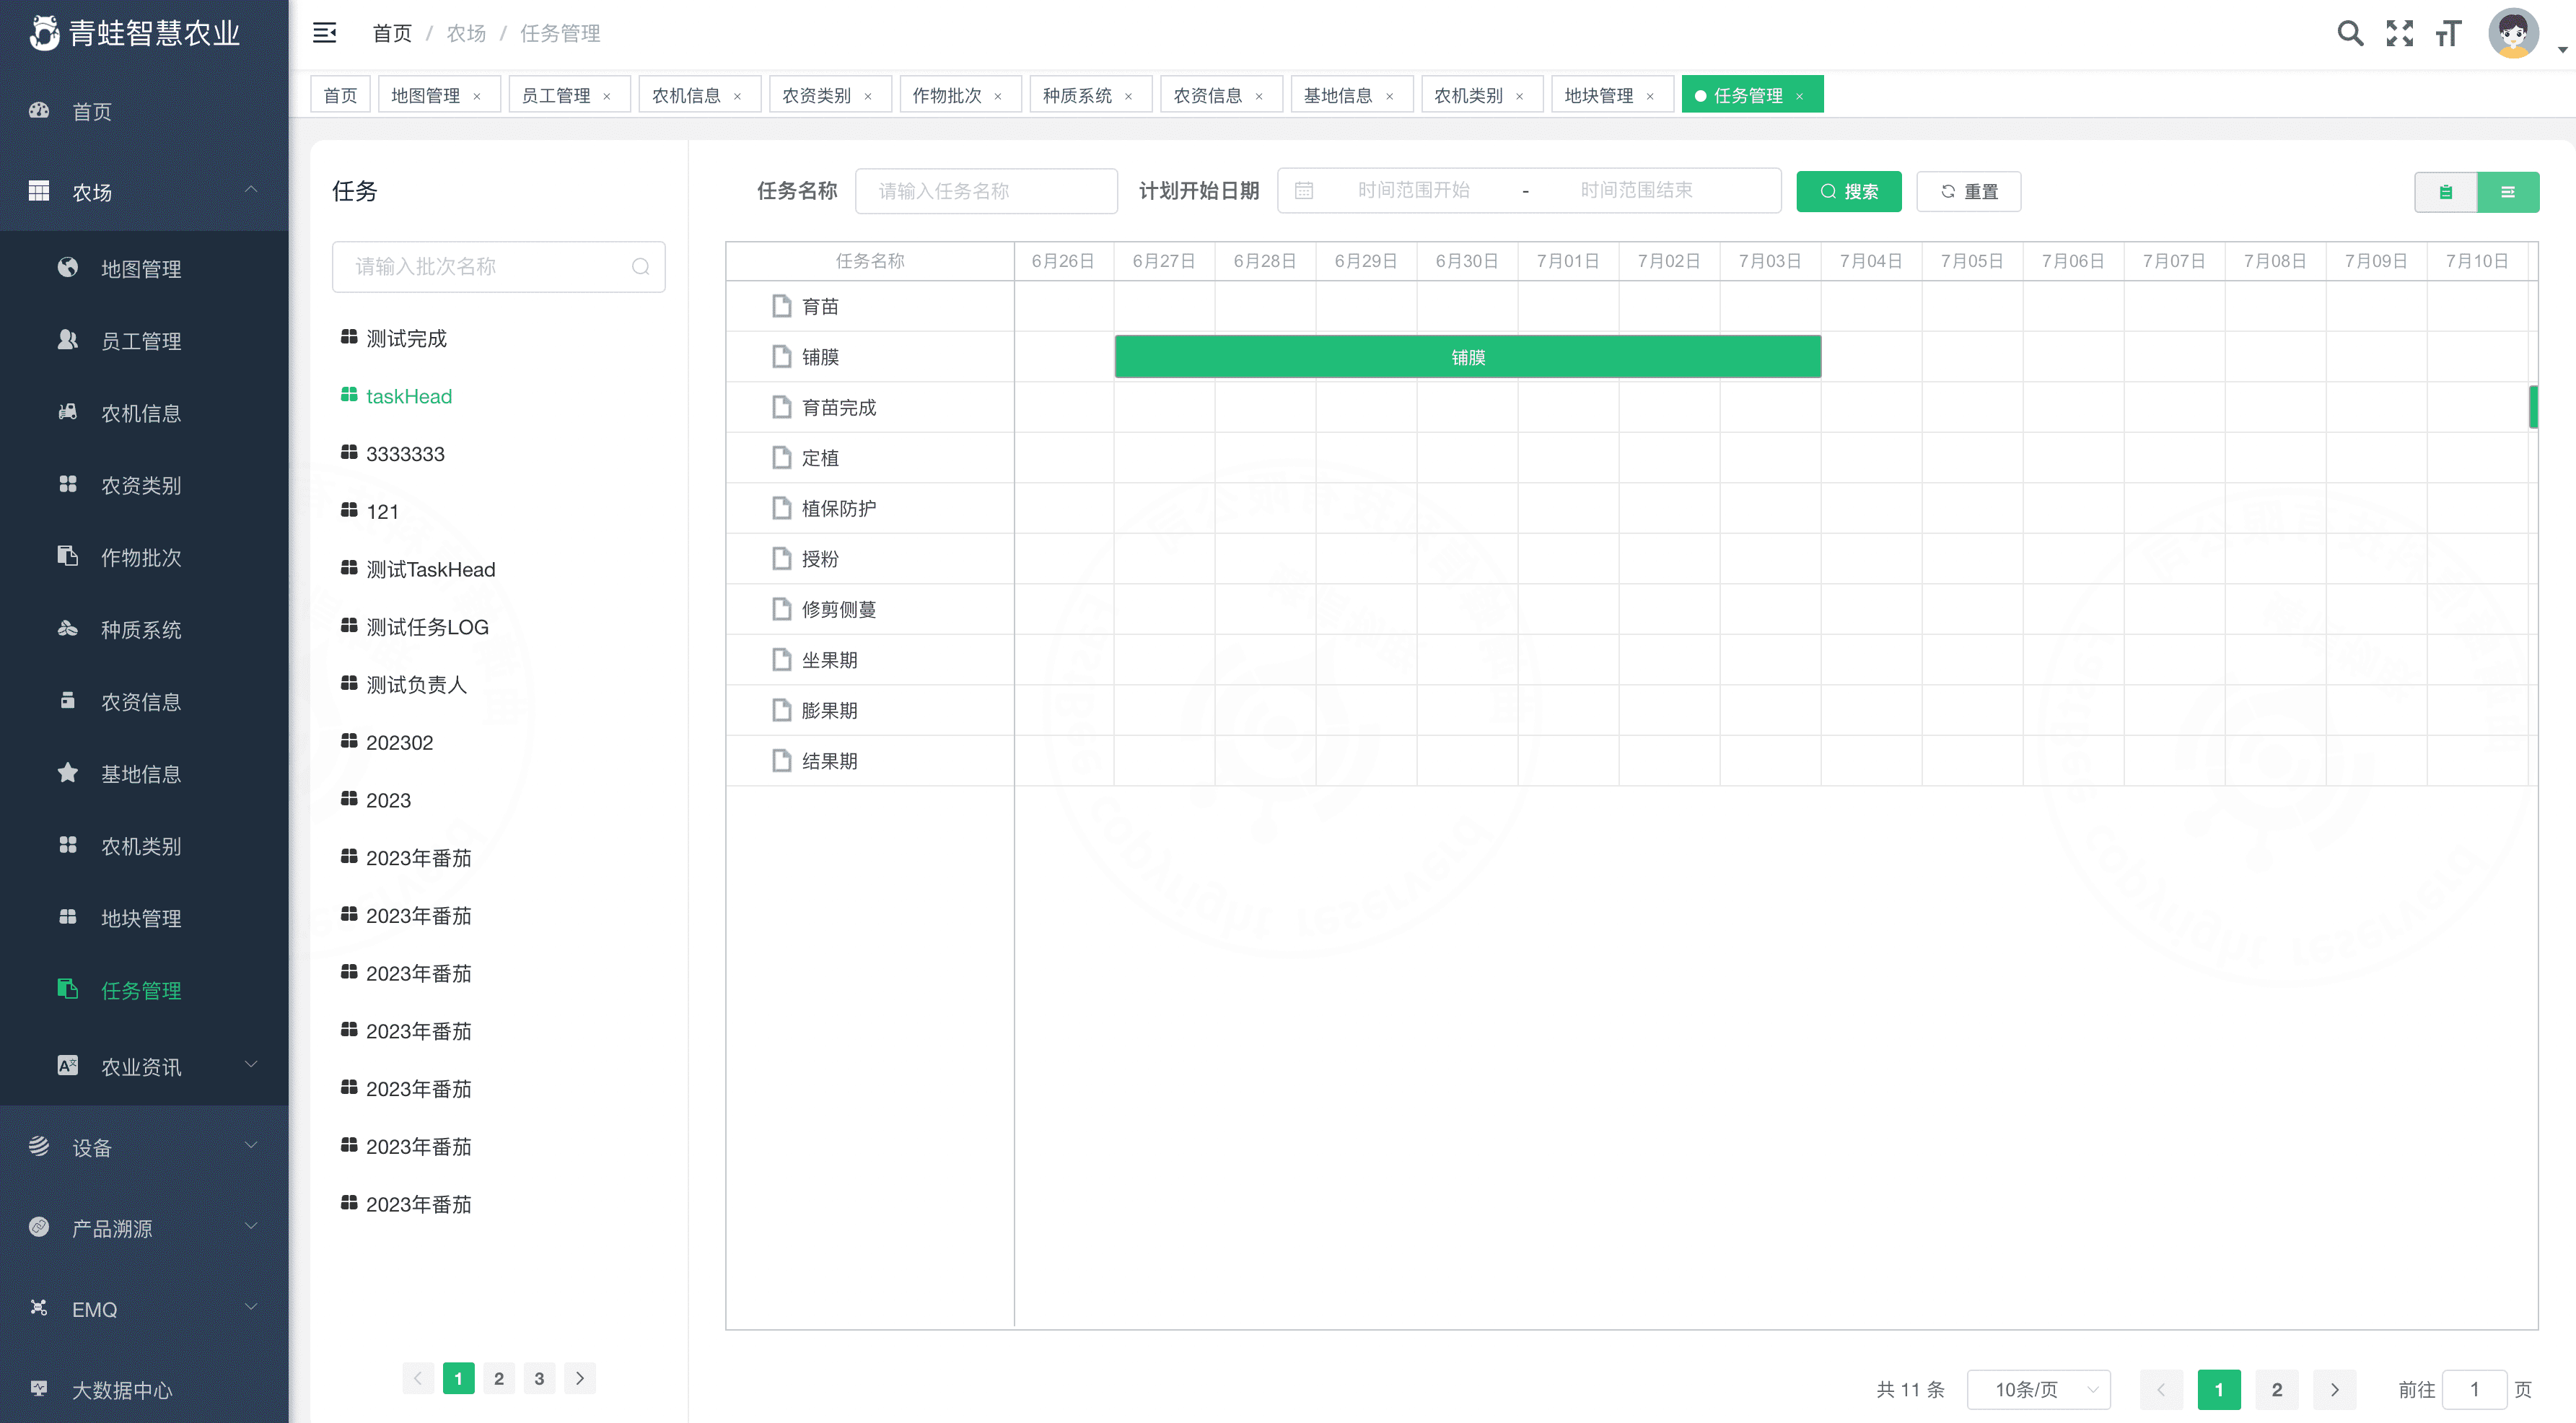Click the 任务管理 icon in sidebar
The width and height of the screenshot is (2576, 1423).
point(68,989)
